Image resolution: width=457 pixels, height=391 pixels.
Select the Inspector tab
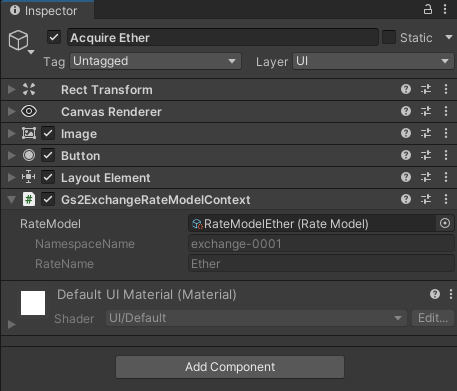[x=47, y=10]
